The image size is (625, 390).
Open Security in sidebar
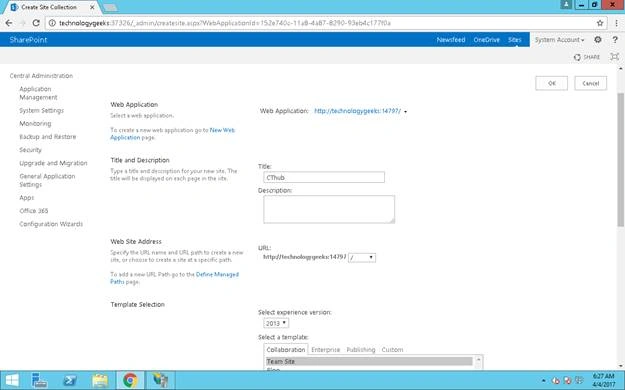[30, 150]
